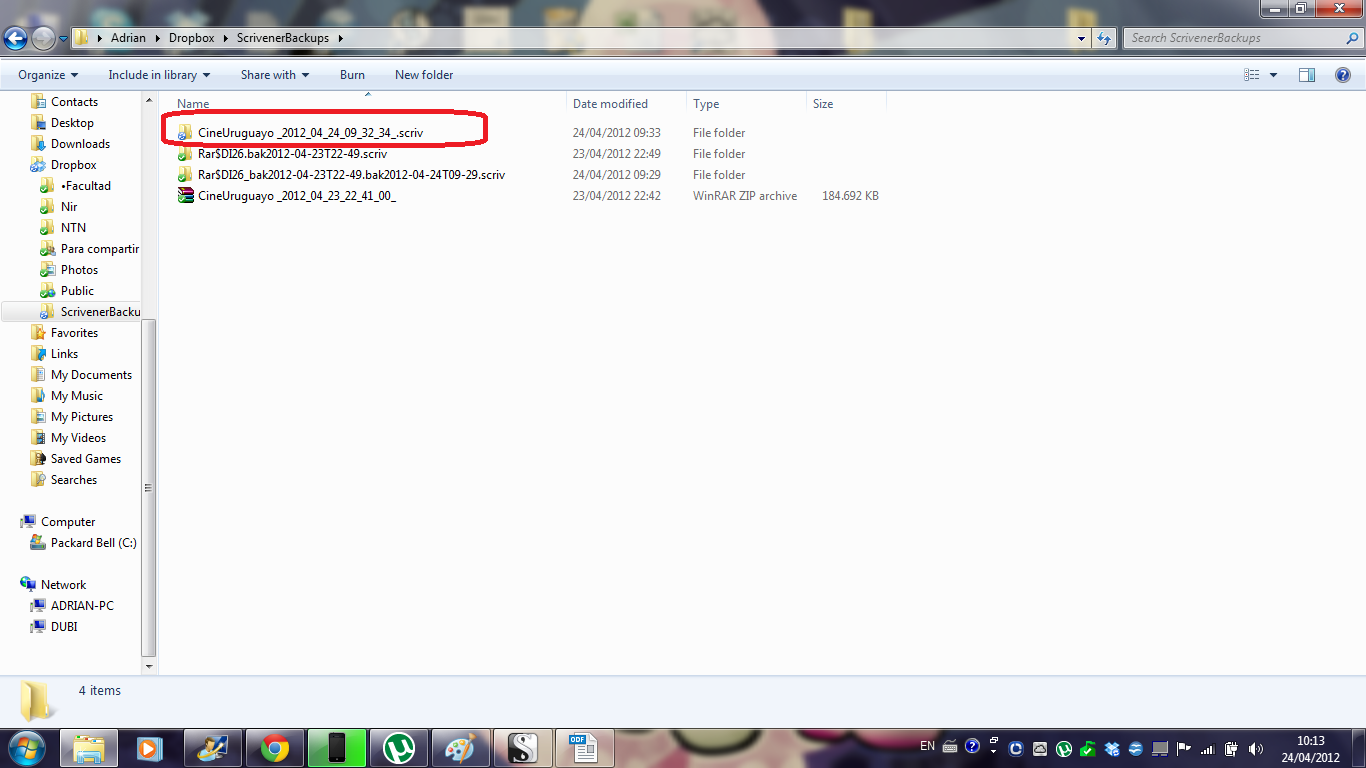Switch to the green phone app on the taskbar
Viewport: 1366px width, 768px height.
tap(336, 748)
